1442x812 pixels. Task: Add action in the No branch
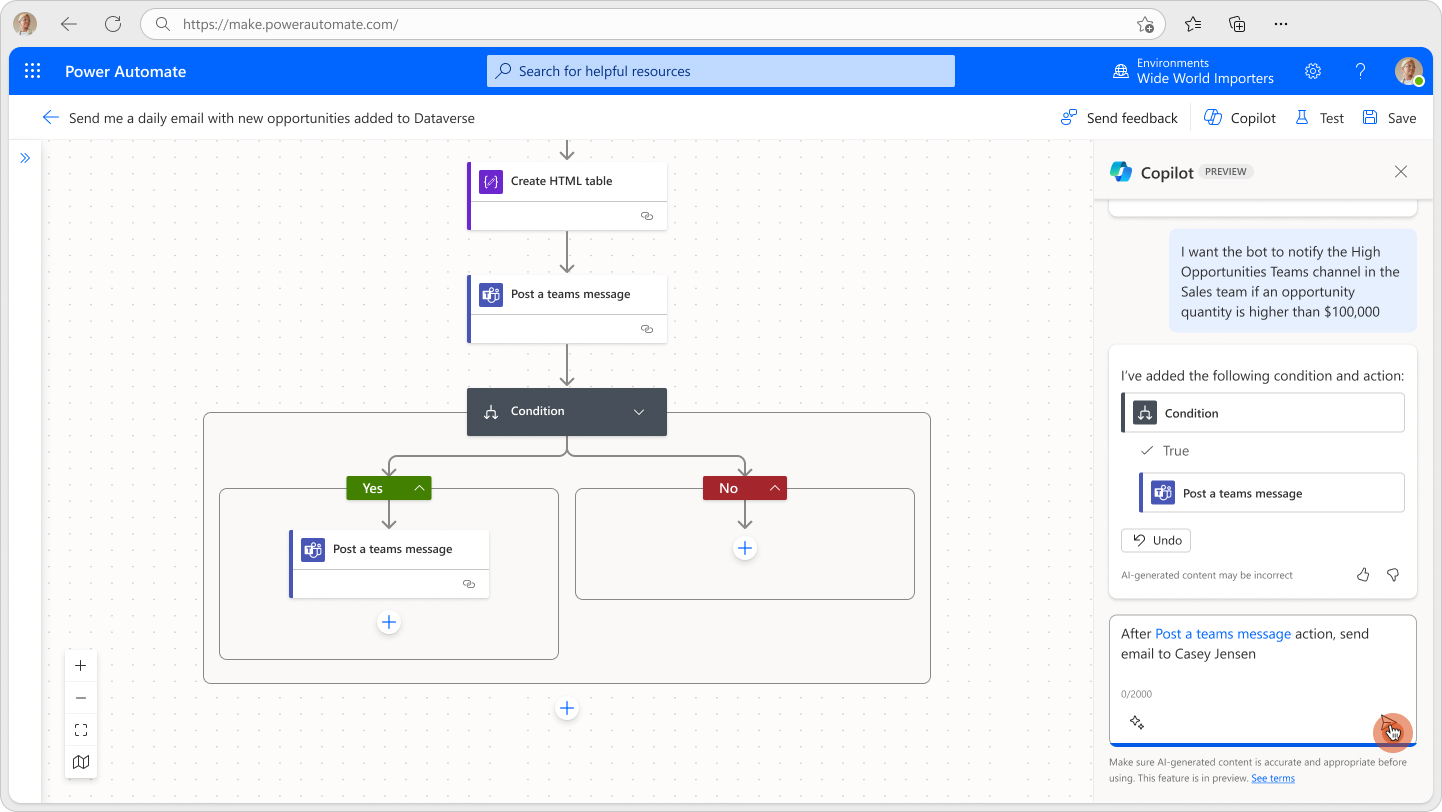click(x=744, y=548)
